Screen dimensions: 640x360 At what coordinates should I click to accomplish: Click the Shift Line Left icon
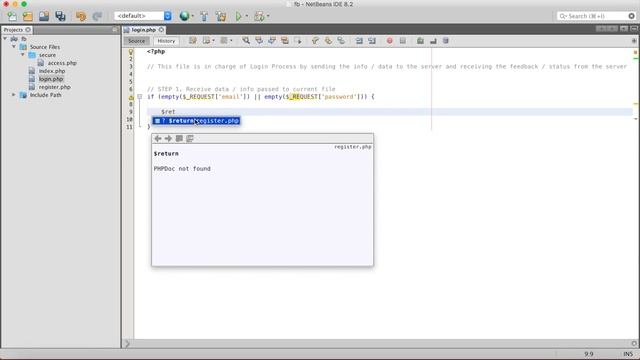coord(359,40)
